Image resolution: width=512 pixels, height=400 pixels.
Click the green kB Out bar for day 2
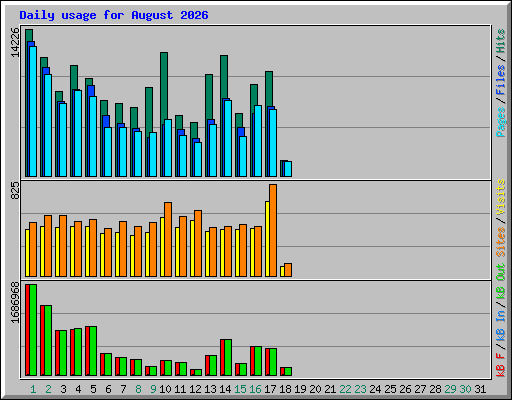(48, 340)
